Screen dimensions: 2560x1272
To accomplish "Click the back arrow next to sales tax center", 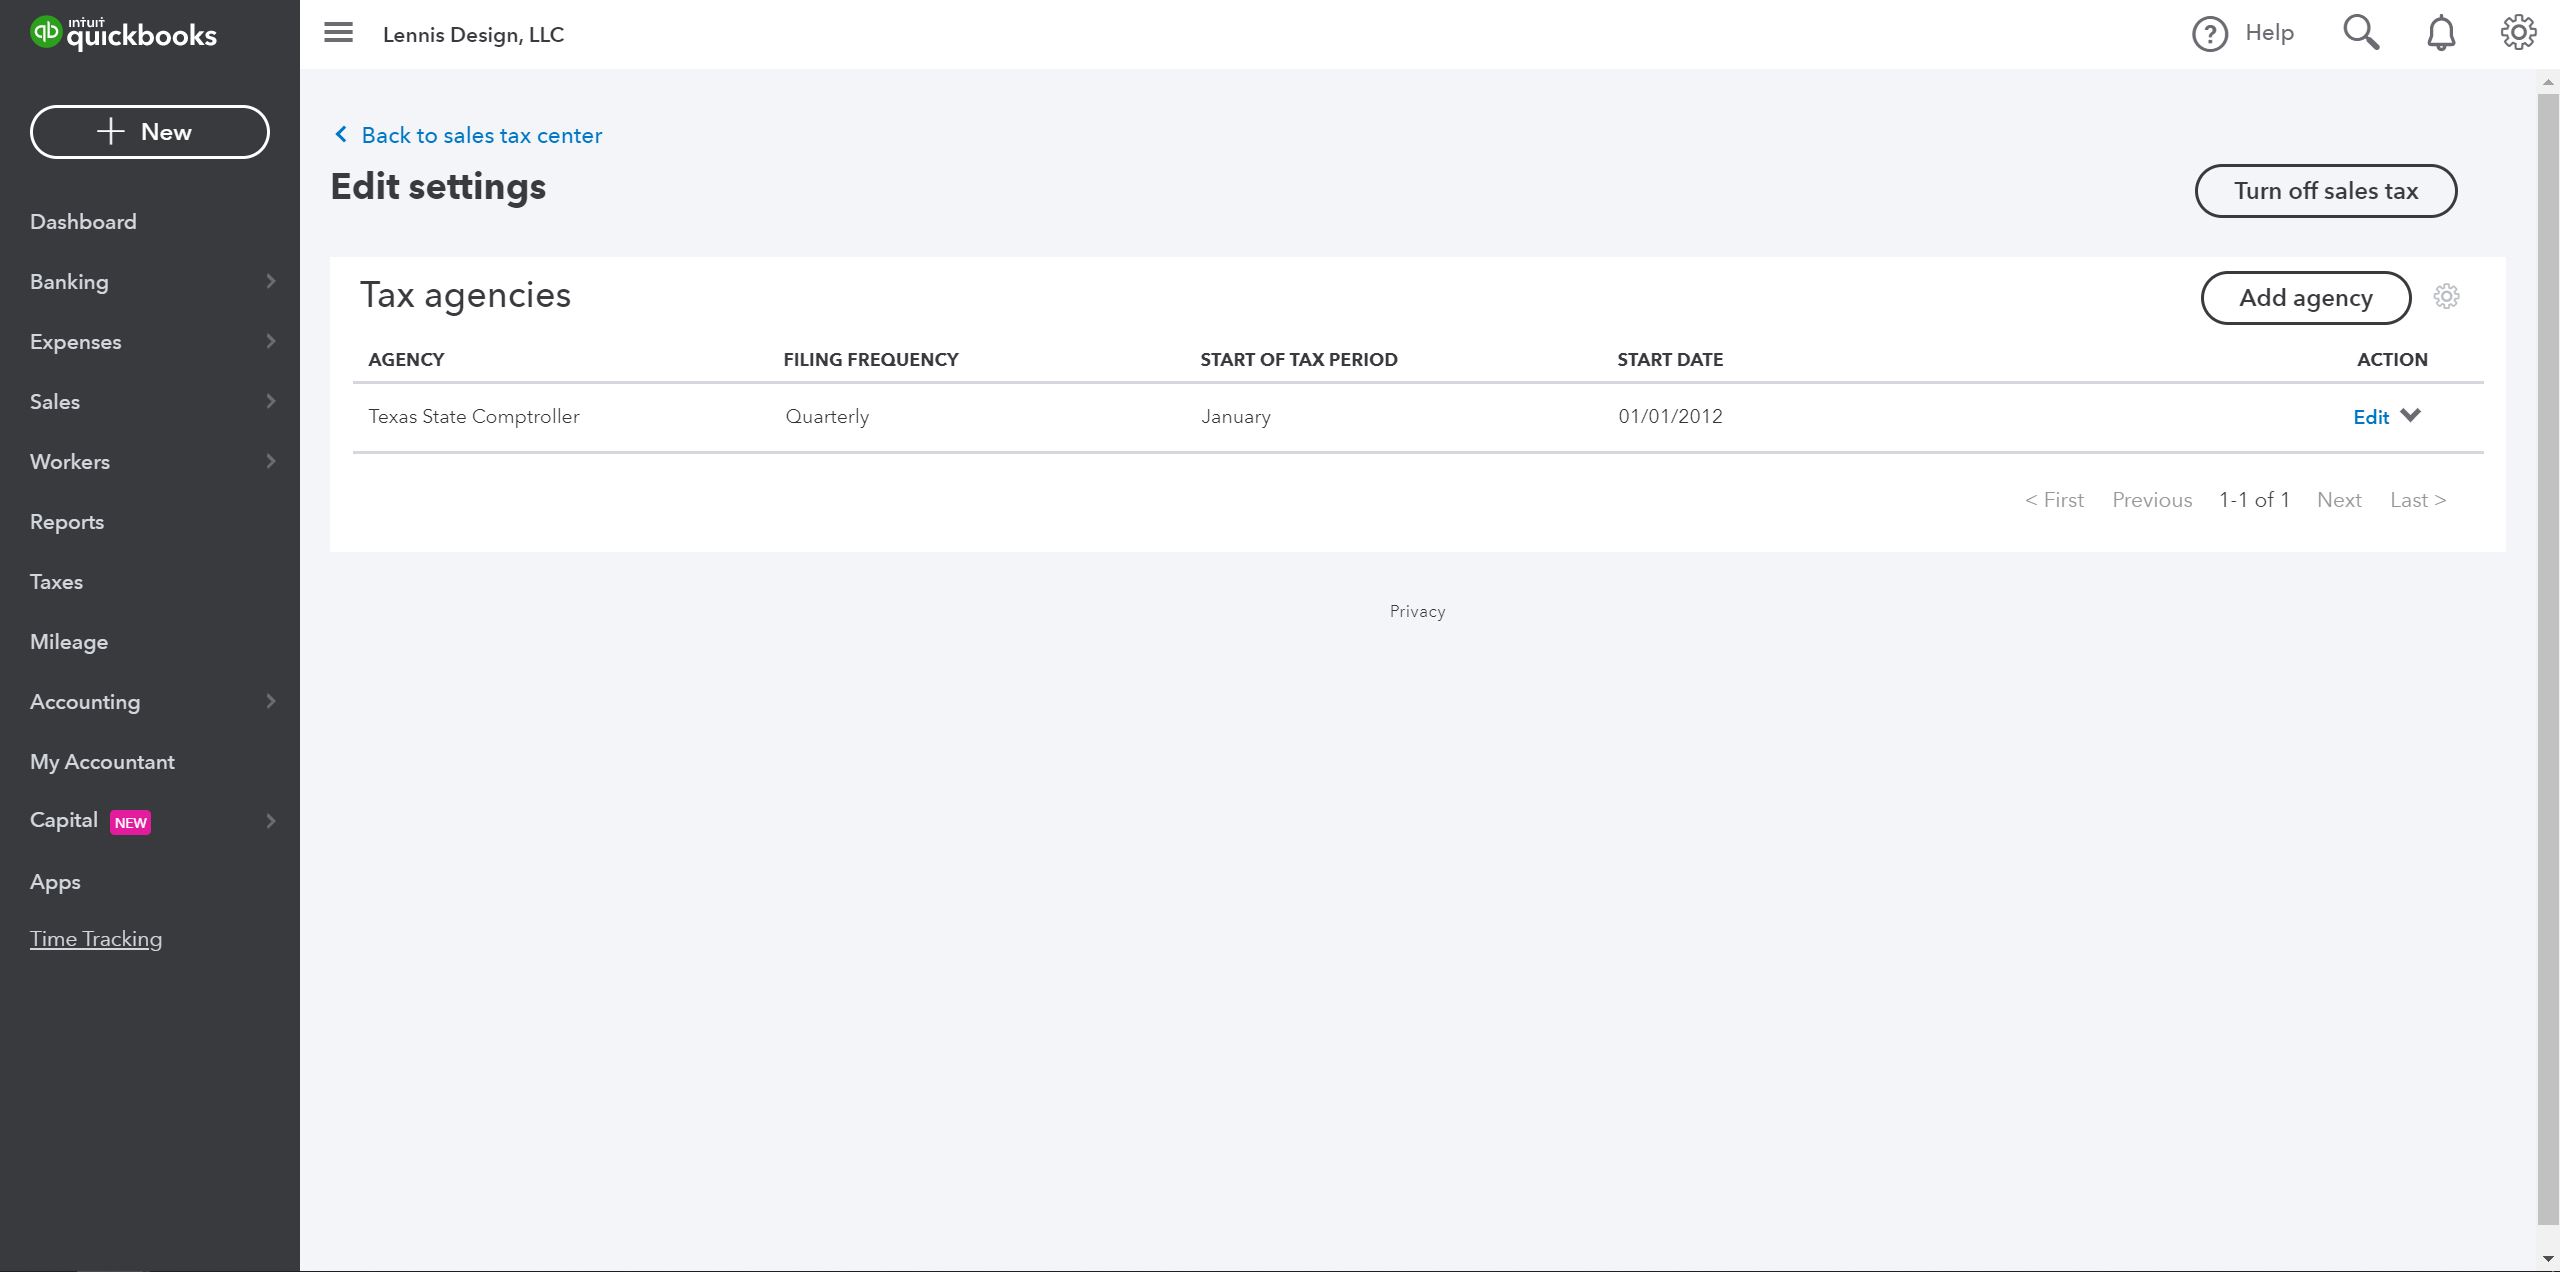I will point(341,135).
